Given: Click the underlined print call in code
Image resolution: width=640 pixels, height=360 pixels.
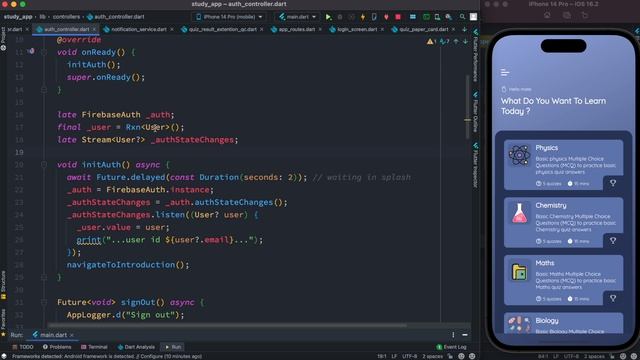Looking at the screenshot, I should (x=89, y=240).
